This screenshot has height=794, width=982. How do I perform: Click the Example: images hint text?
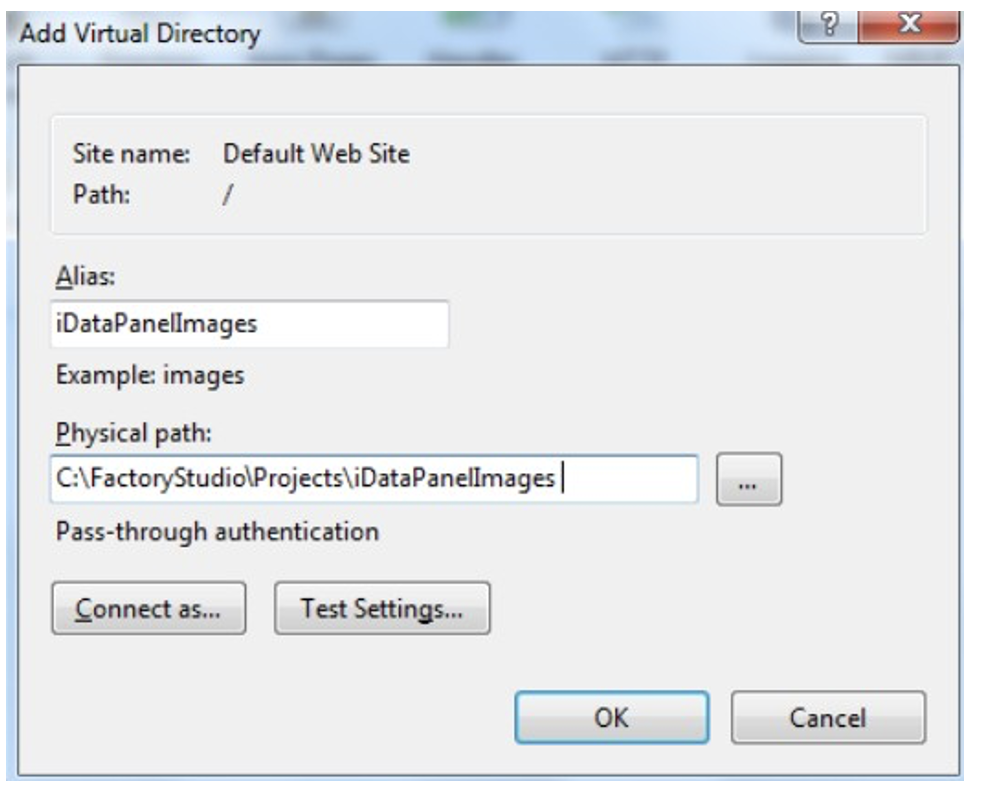coord(150,376)
